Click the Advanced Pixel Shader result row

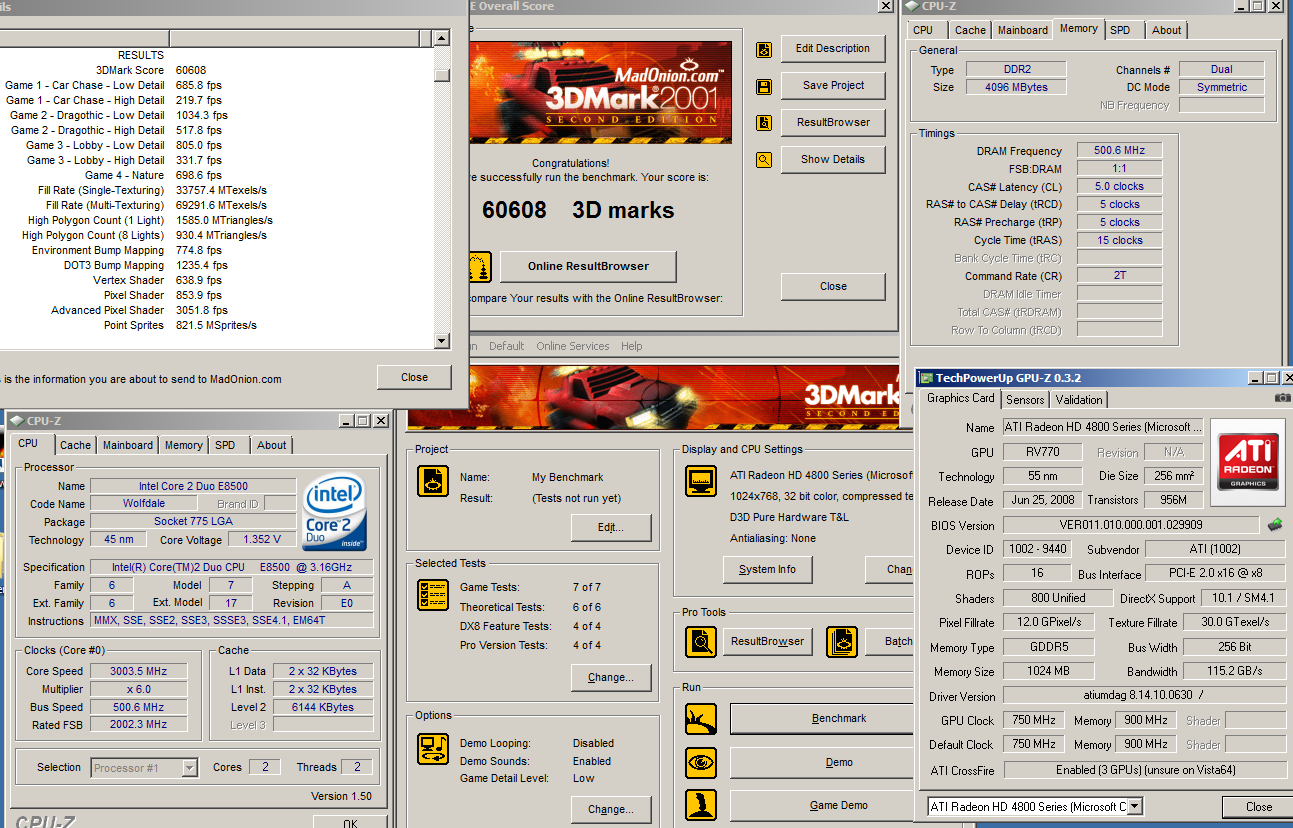pyautogui.click(x=216, y=310)
